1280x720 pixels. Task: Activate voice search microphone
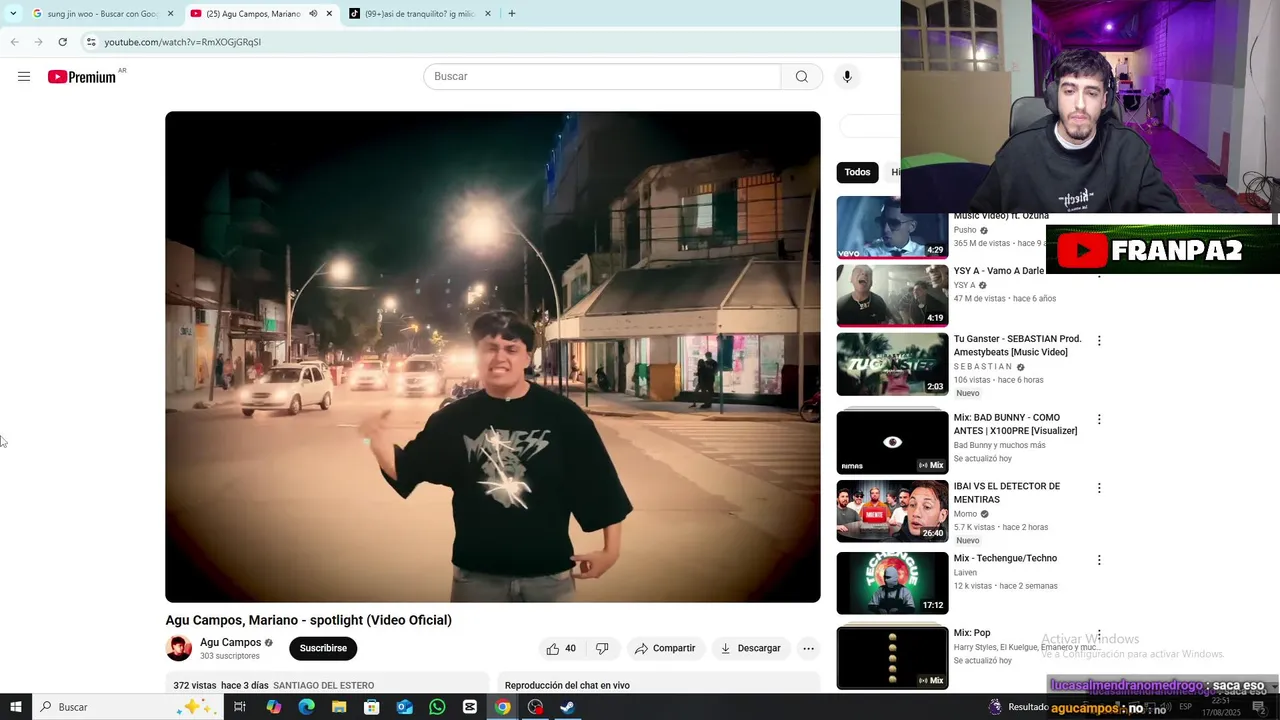[x=847, y=77]
